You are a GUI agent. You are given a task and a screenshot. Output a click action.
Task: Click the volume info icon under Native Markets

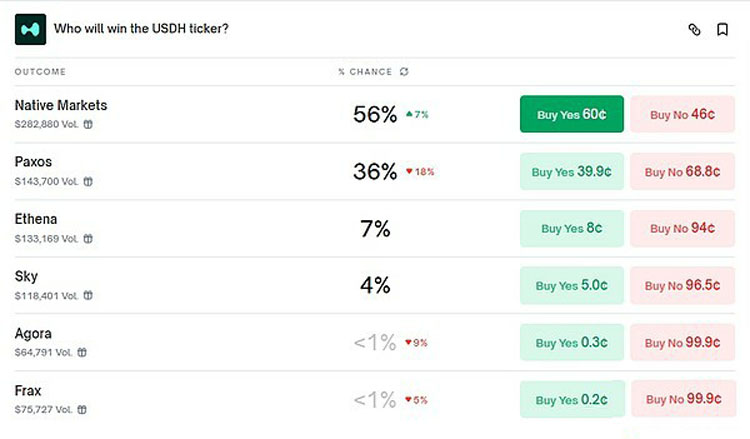(88, 124)
